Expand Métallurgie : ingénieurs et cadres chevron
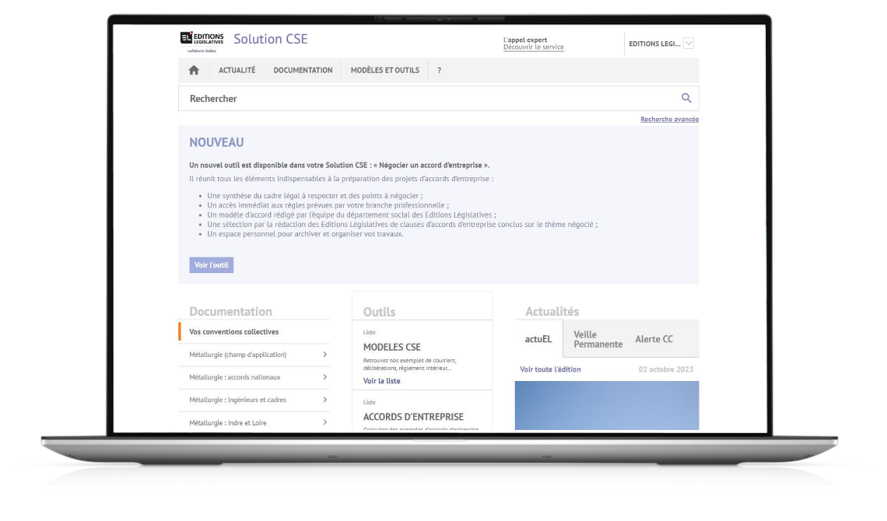This screenshot has width=887, height=521. [325, 400]
